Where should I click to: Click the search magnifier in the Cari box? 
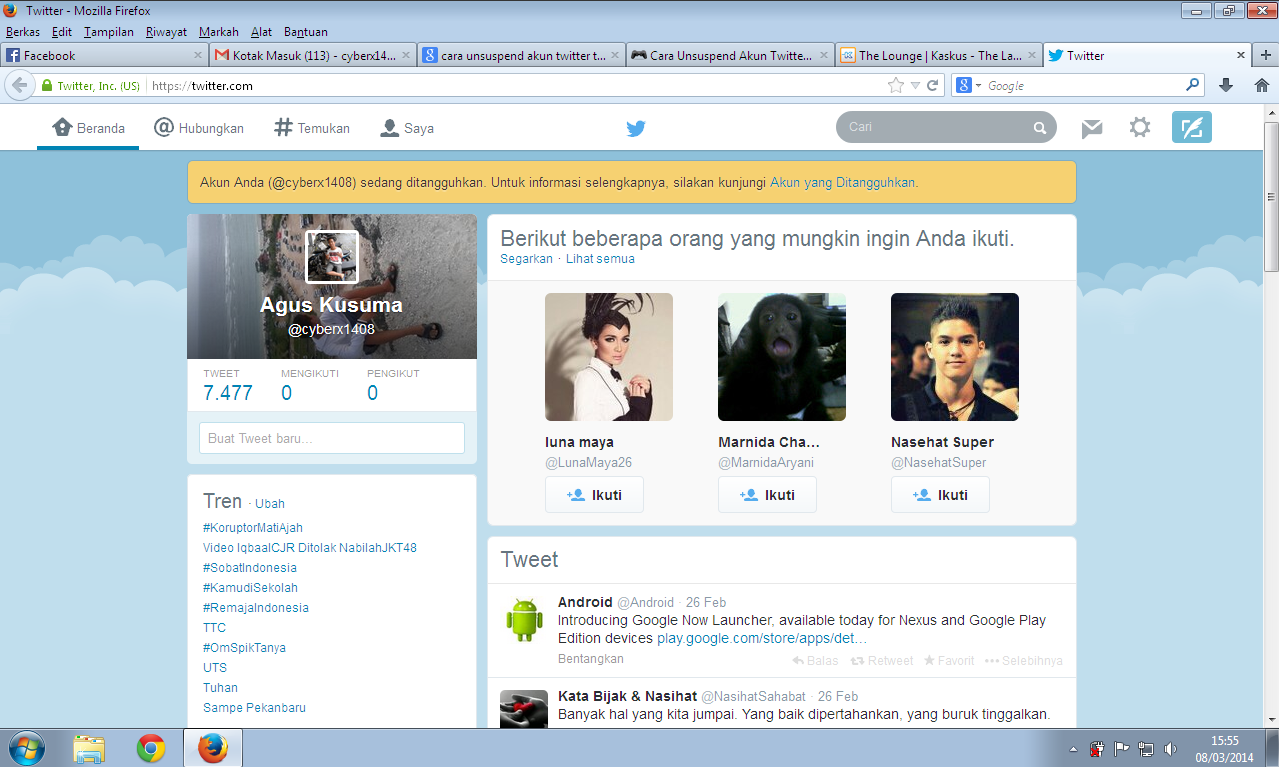[x=1040, y=128]
